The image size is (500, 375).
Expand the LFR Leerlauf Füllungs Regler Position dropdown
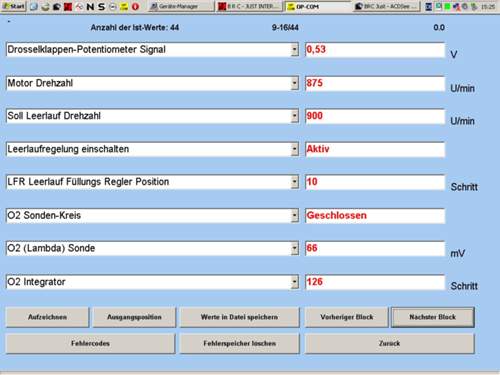click(295, 182)
